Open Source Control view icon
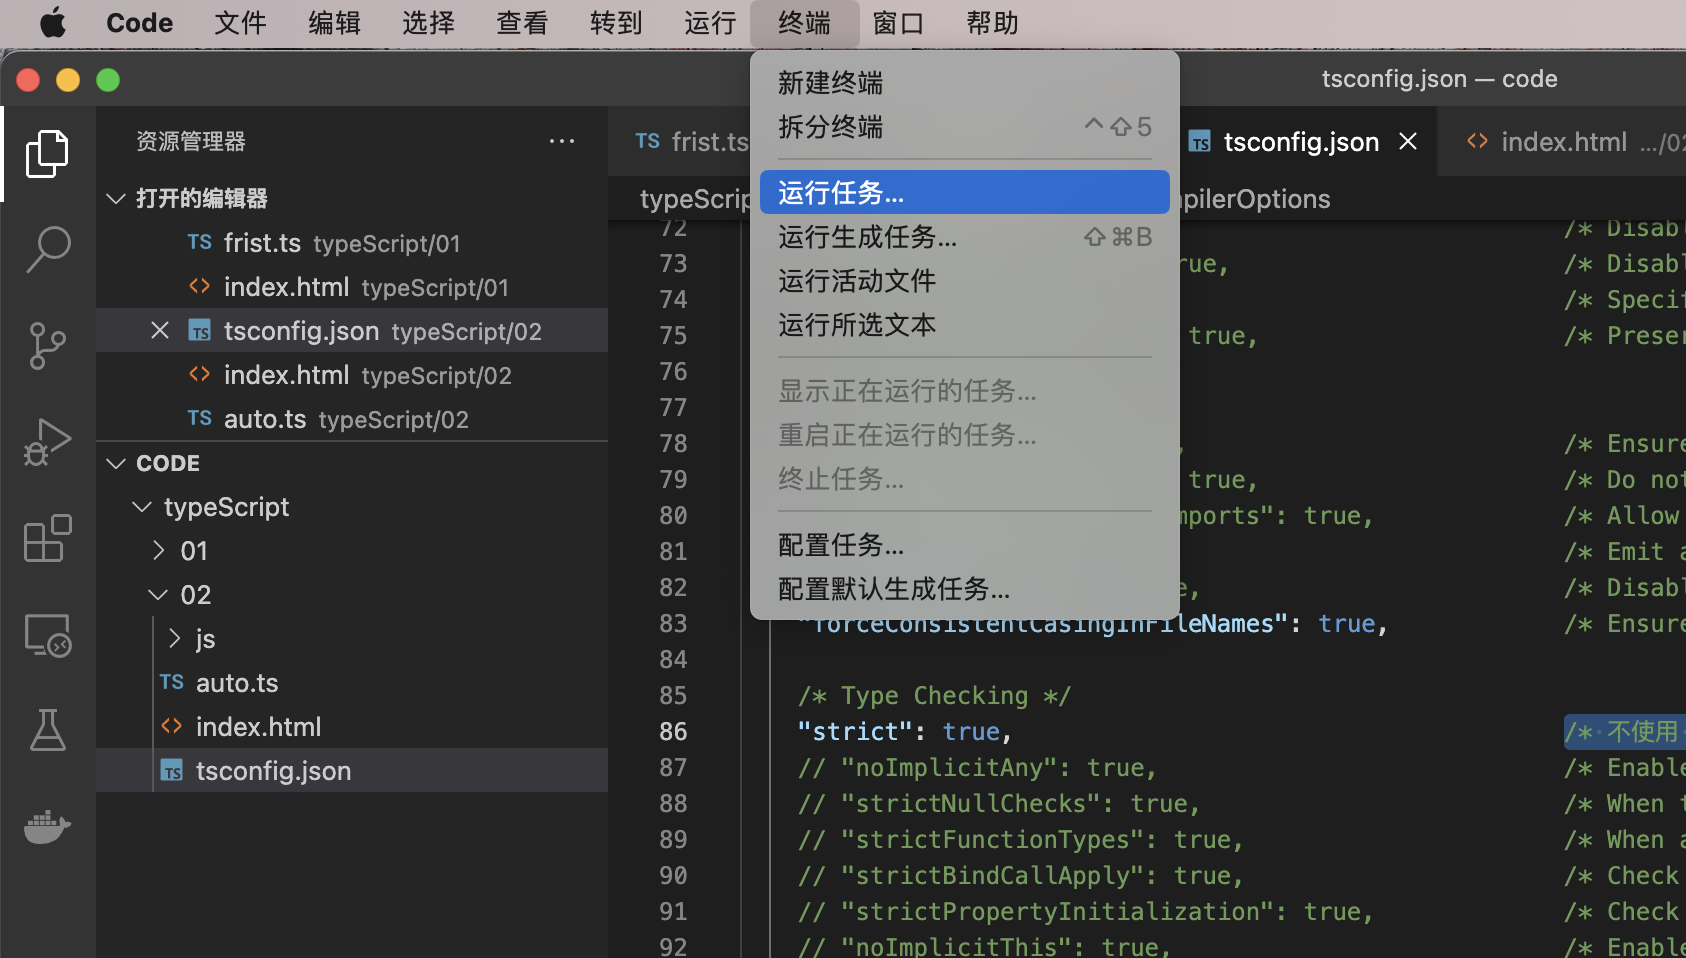Screen dimensions: 1686x958 point(47,346)
